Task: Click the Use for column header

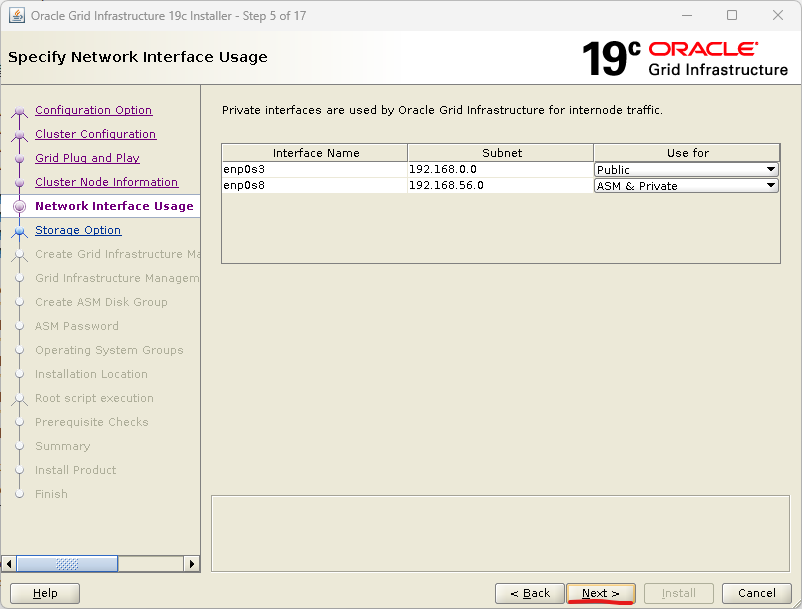Action: click(687, 153)
